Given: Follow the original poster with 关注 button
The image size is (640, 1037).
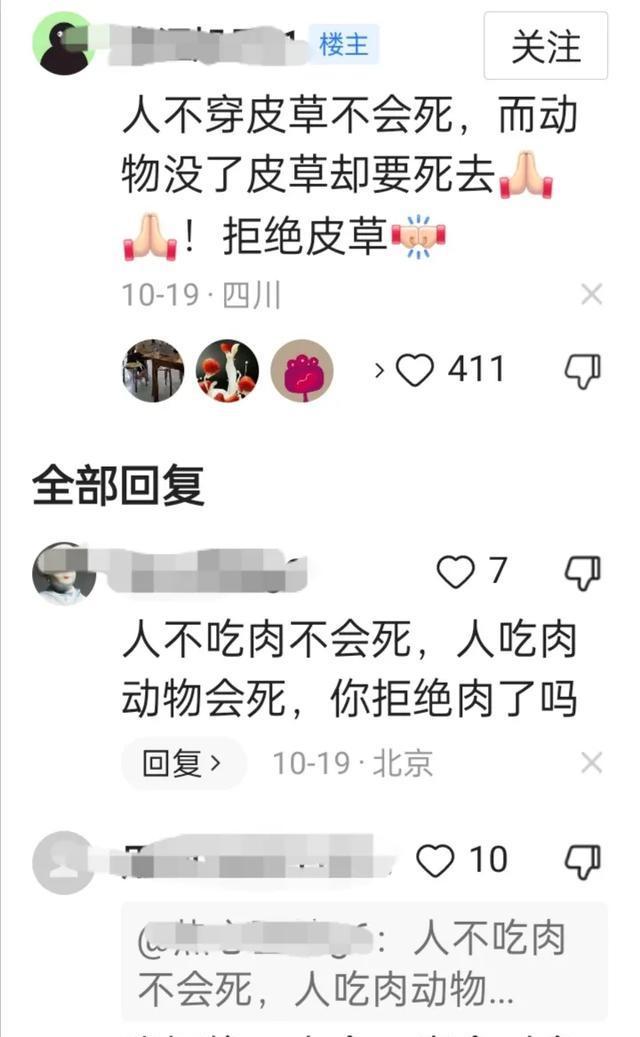Looking at the screenshot, I should pyautogui.click(x=545, y=46).
